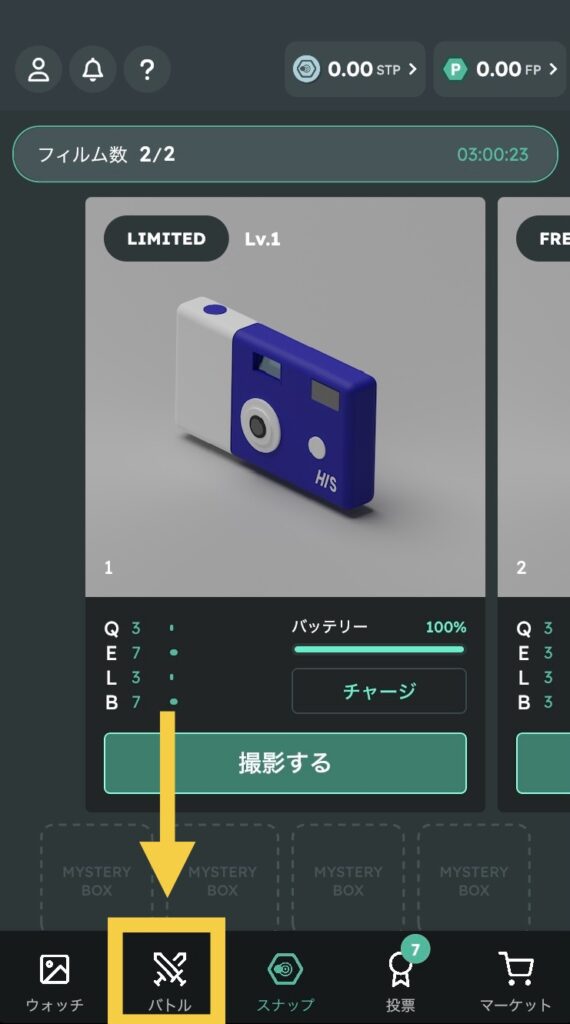Open the user profile icon
The height and width of the screenshot is (1024, 570).
pyautogui.click(x=39, y=69)
